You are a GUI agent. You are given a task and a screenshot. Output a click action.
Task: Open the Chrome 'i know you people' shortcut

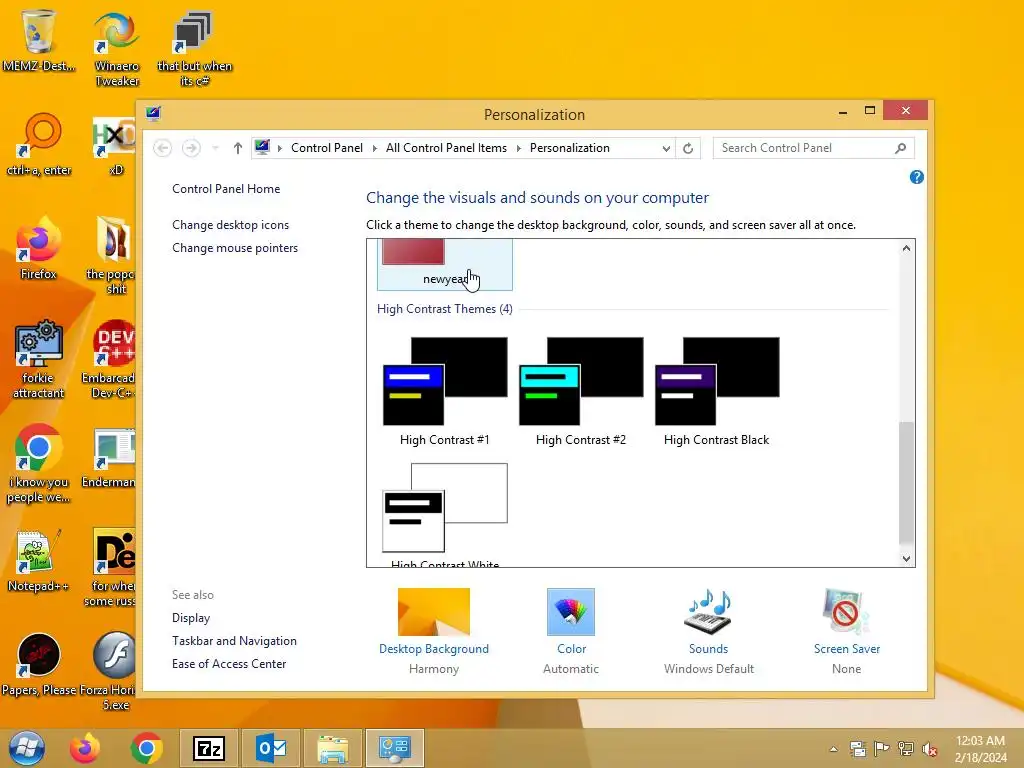point(39,464)
